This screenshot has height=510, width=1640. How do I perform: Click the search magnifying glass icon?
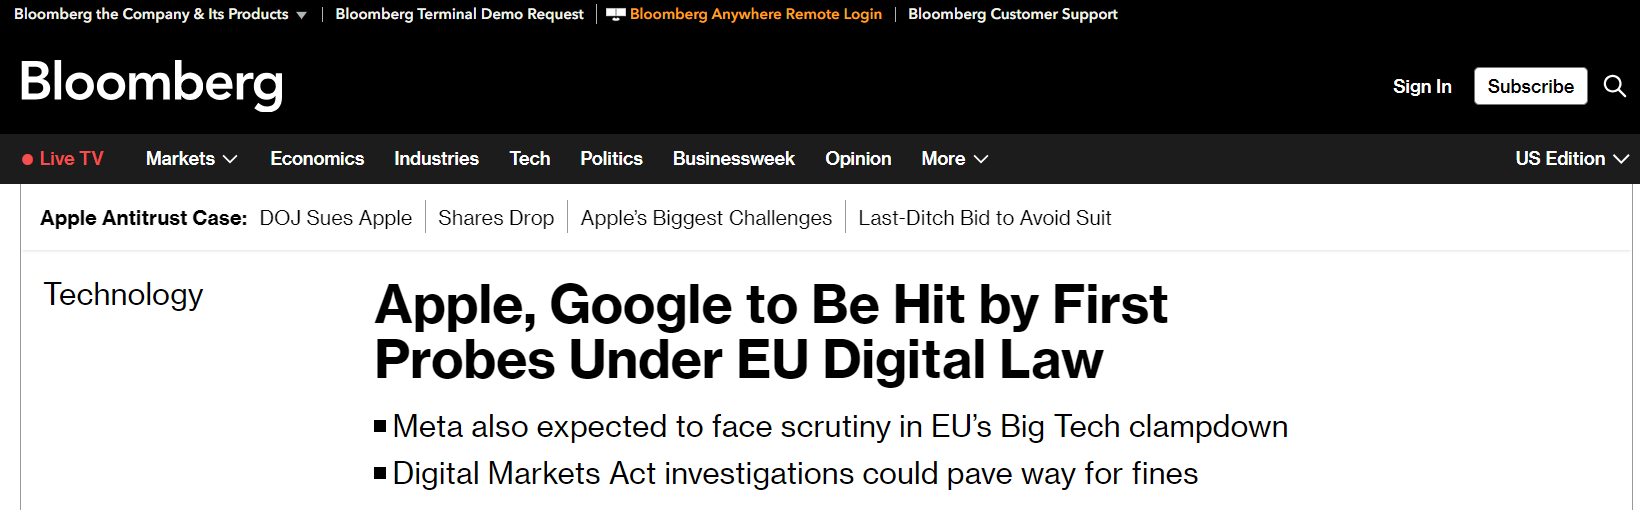(1614, 86)
